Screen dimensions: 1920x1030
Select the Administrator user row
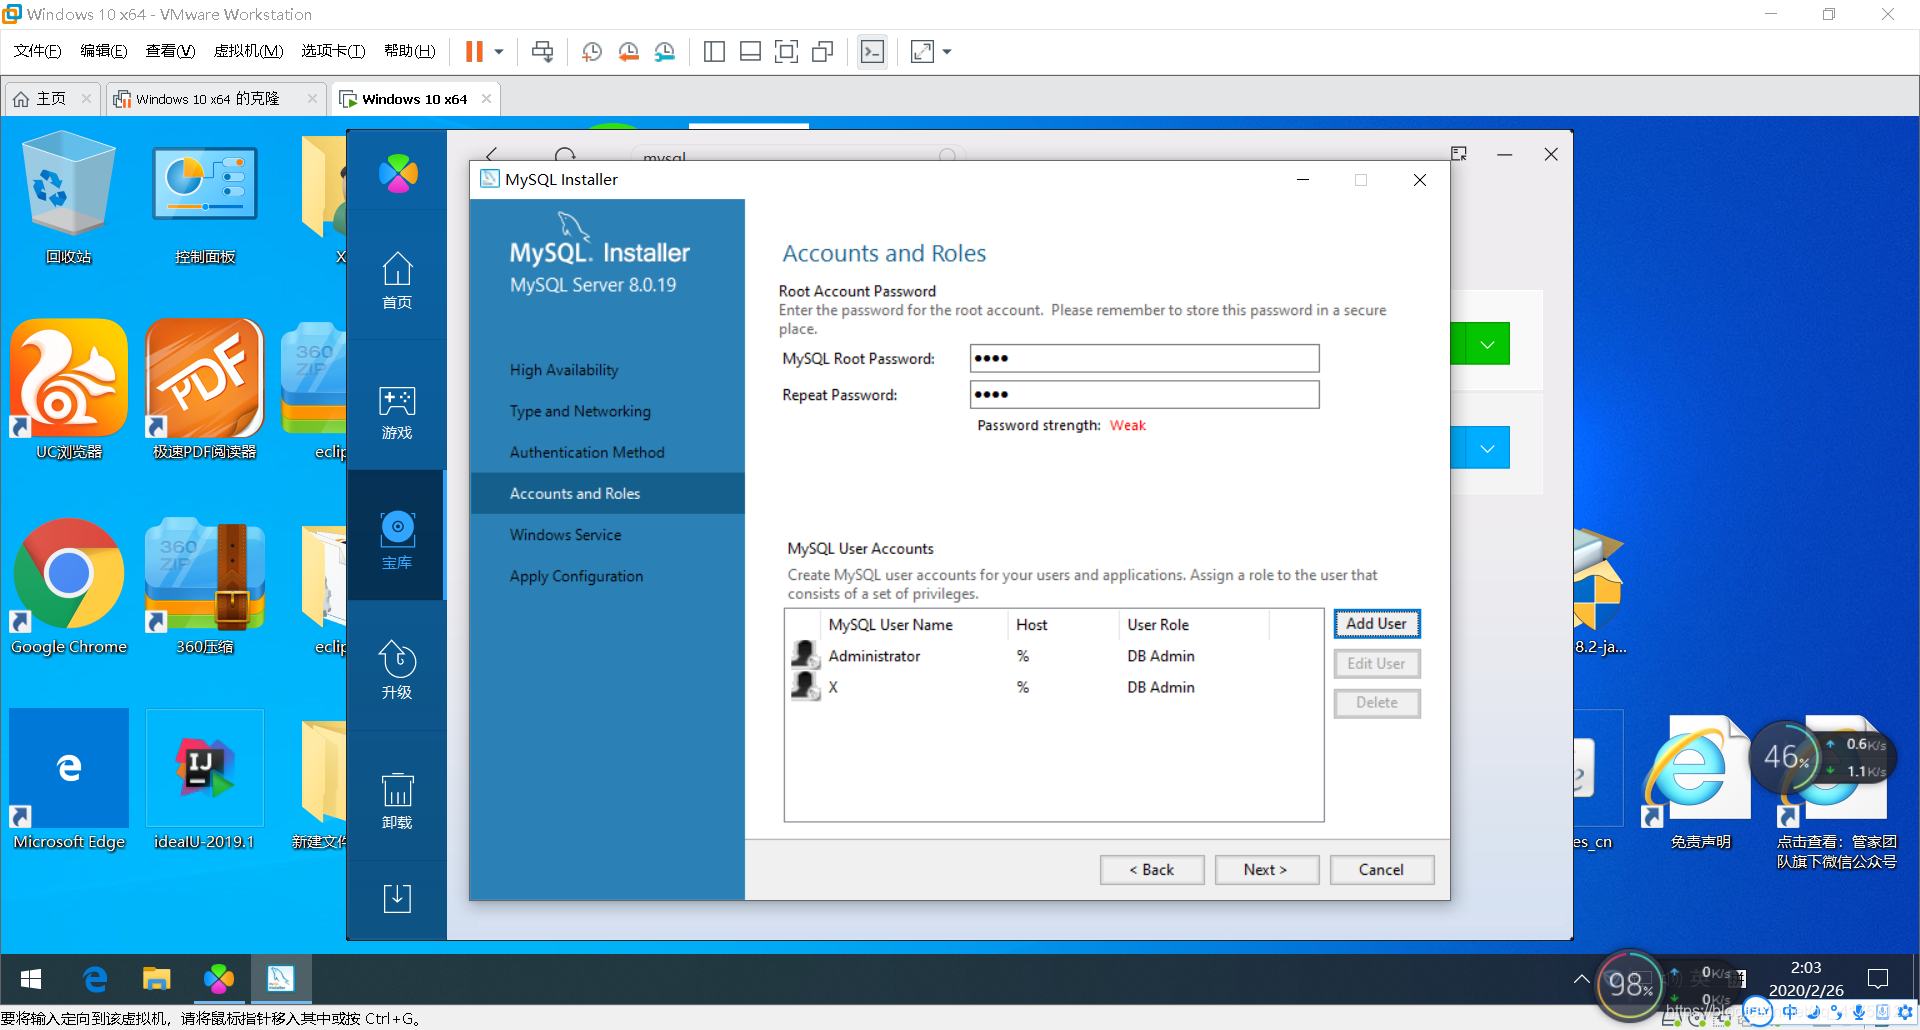pyautogui.click(x=1054, y=656)
